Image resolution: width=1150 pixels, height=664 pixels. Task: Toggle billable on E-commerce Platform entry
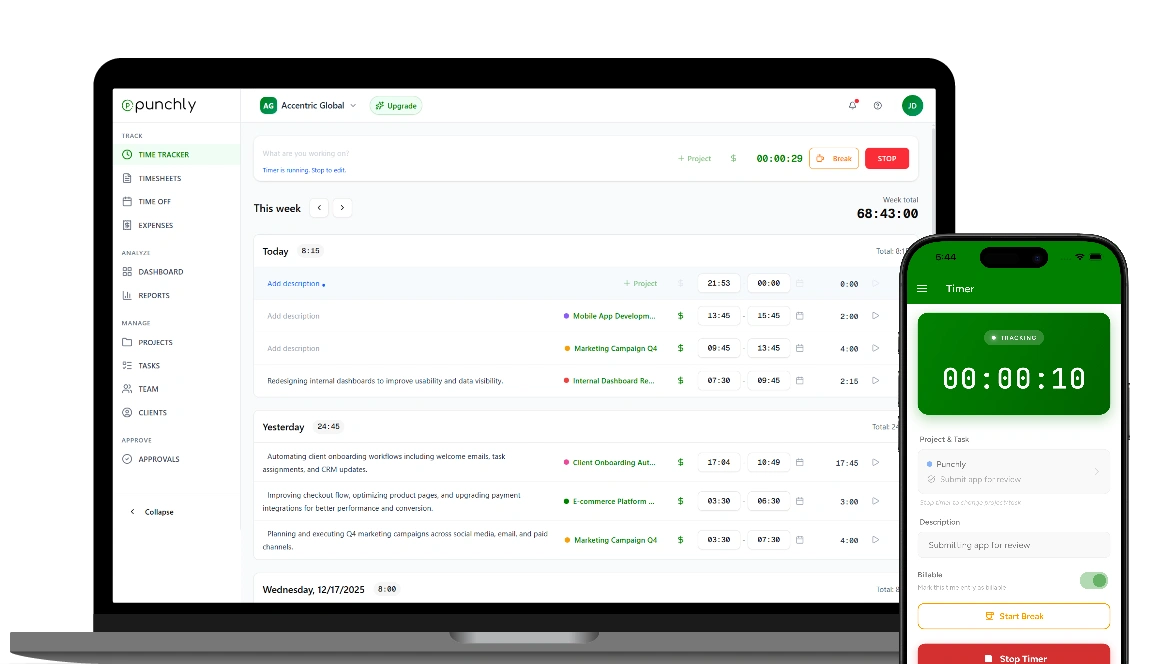coord(681,501)
